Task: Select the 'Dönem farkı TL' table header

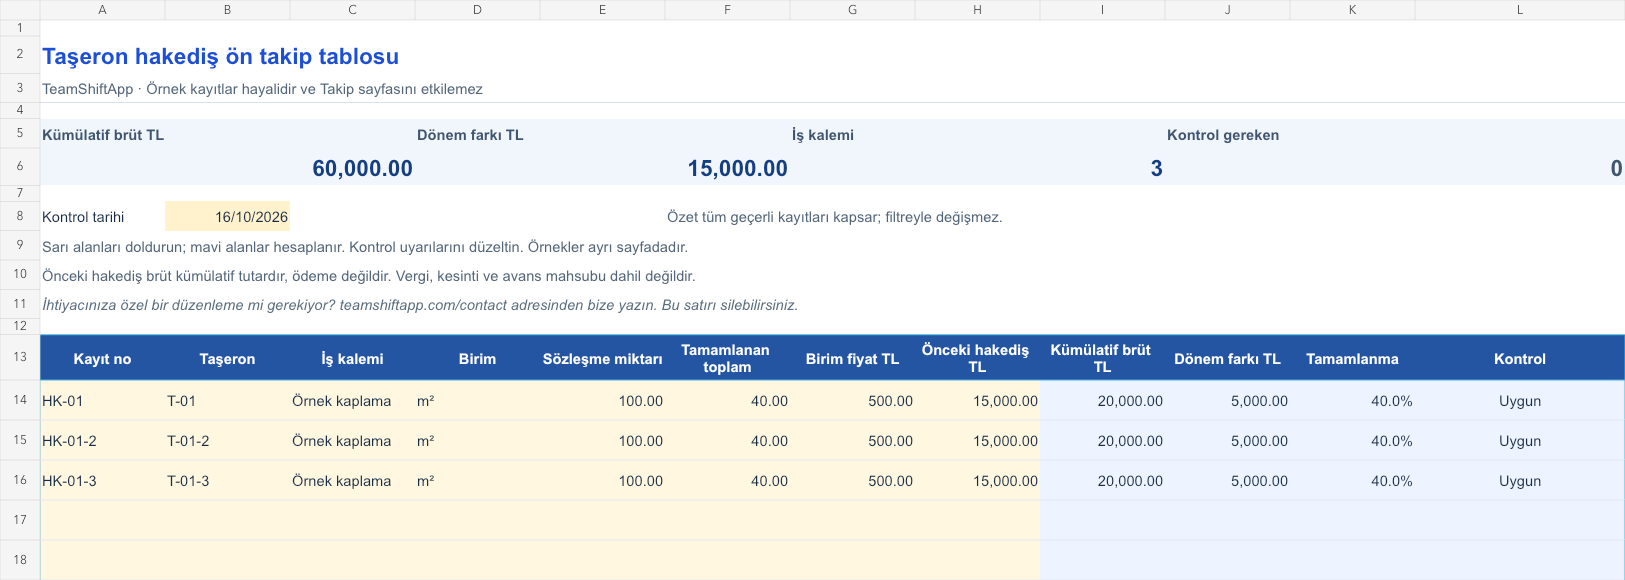Action: (x=1227, y=359)
